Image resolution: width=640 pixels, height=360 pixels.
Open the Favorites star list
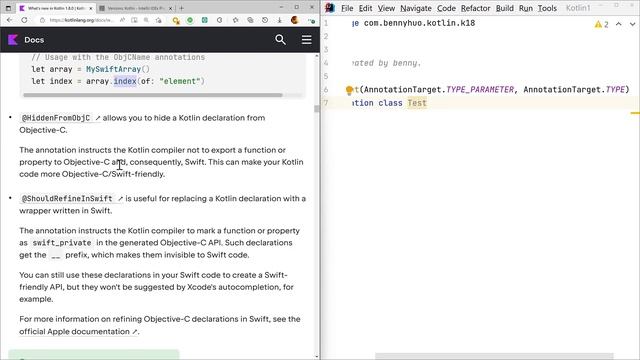pos(236,20)
